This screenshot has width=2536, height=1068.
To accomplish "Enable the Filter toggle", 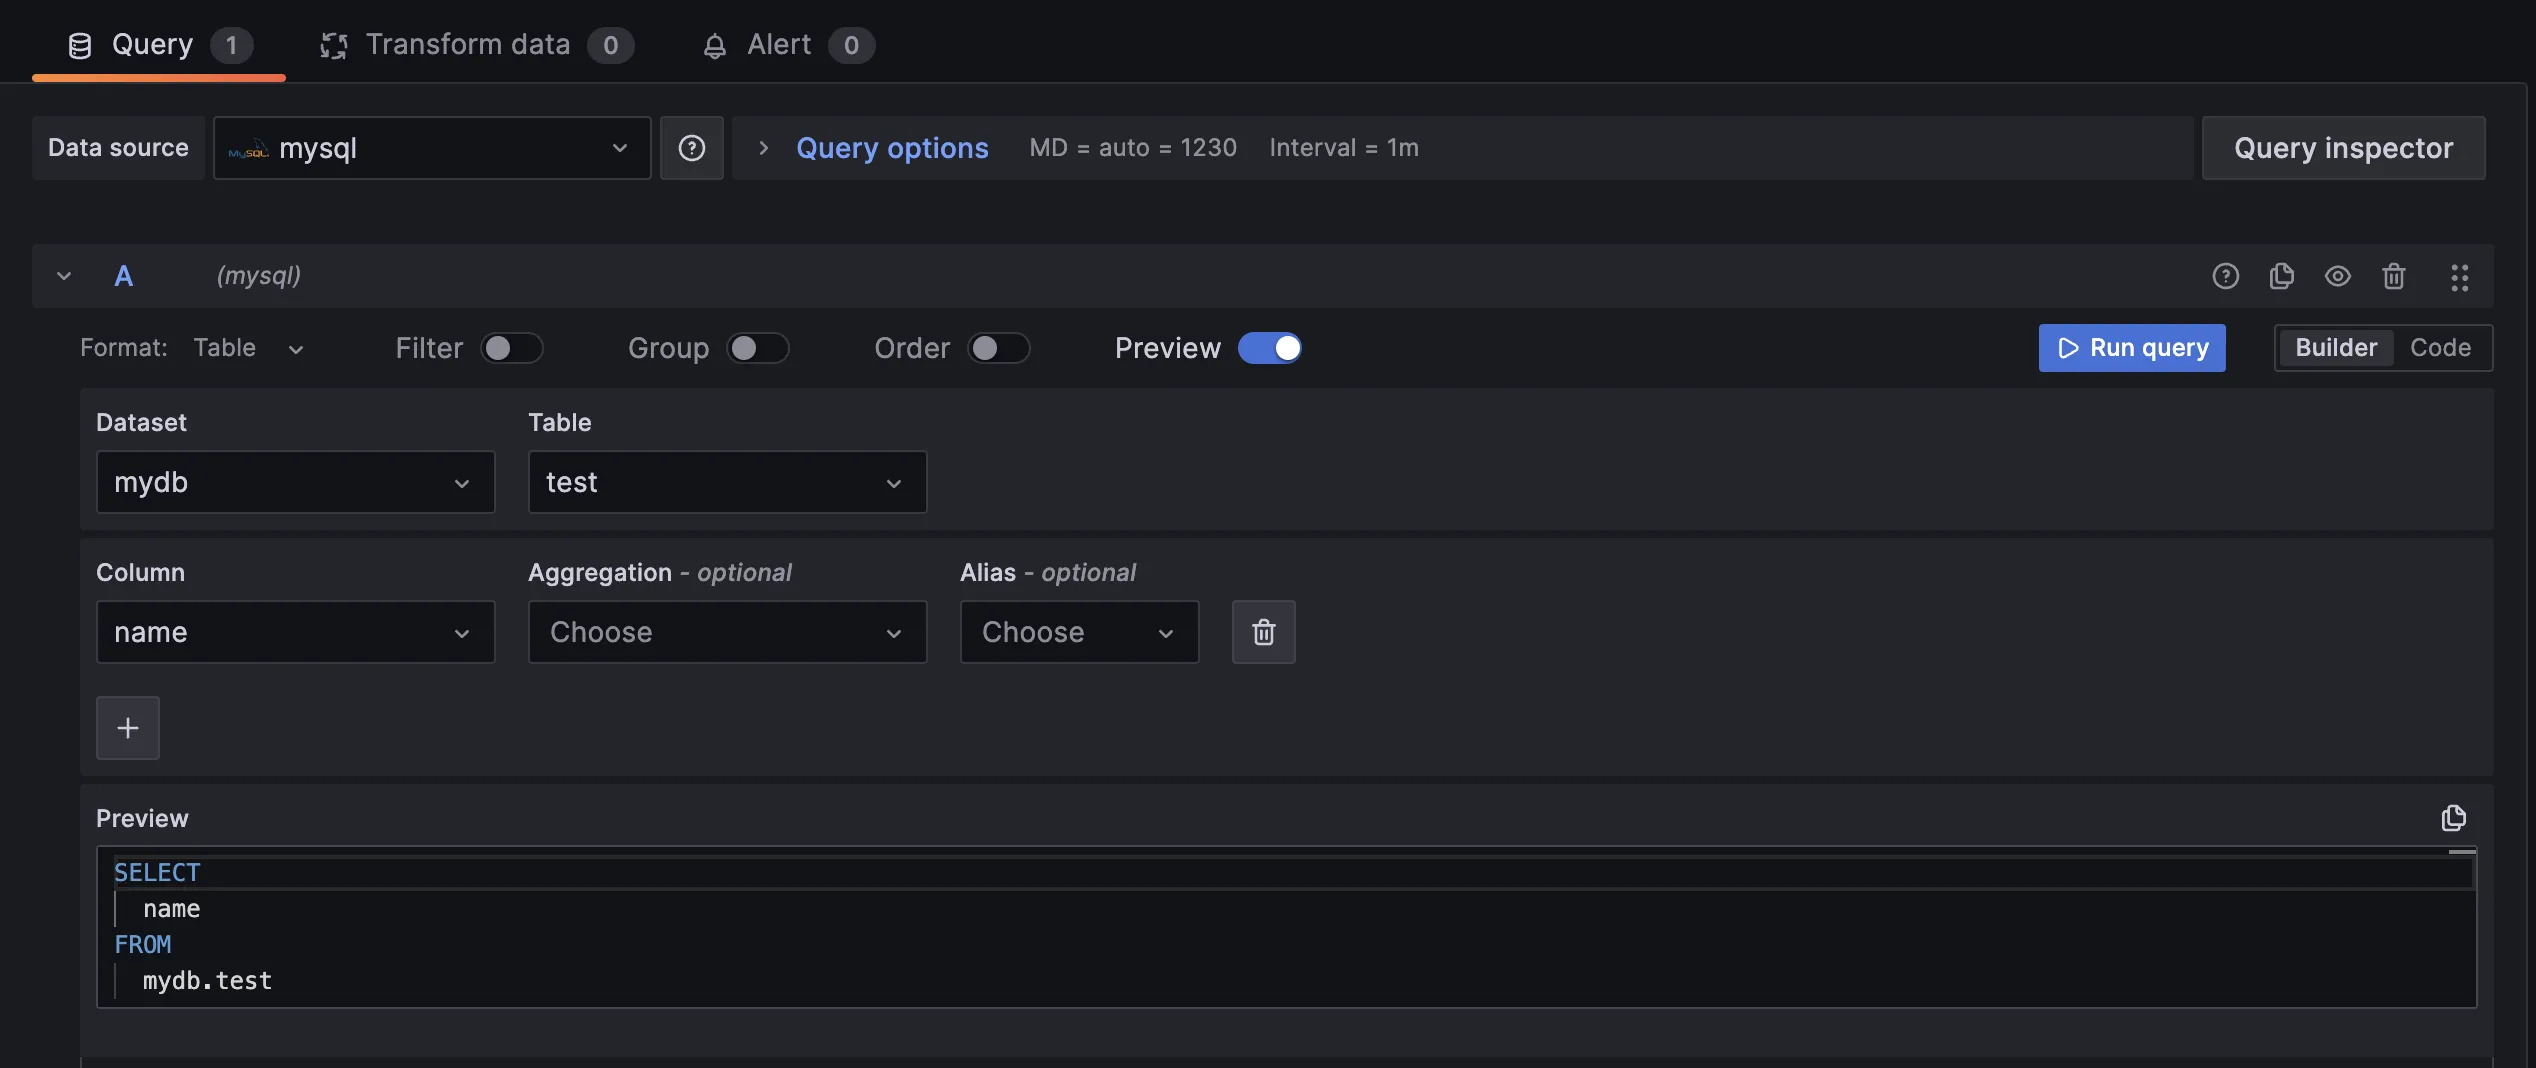I will 511,348.
